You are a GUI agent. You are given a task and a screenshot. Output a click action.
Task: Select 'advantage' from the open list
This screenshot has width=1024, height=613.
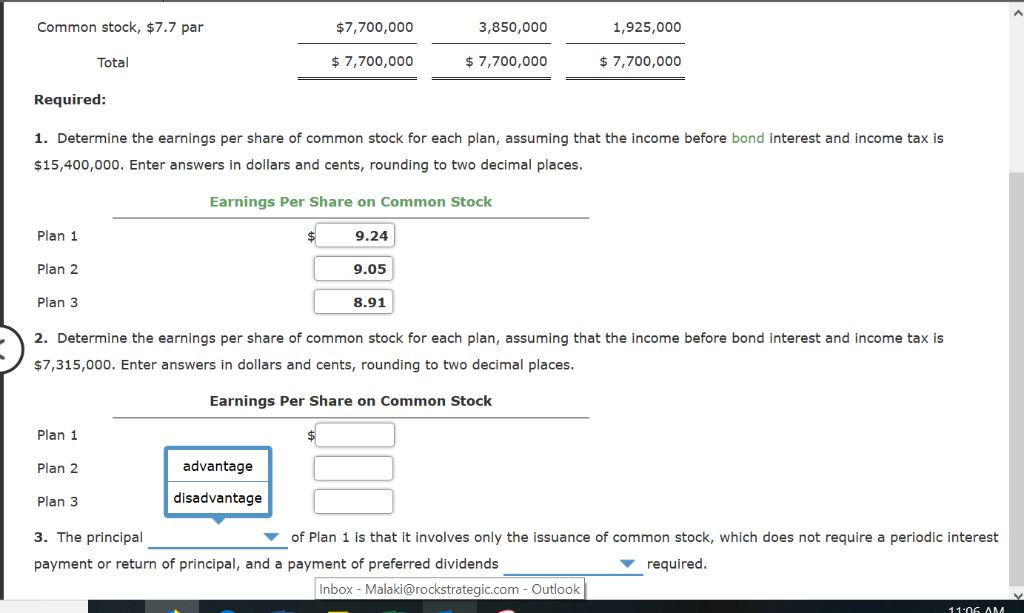pos(216,465)
